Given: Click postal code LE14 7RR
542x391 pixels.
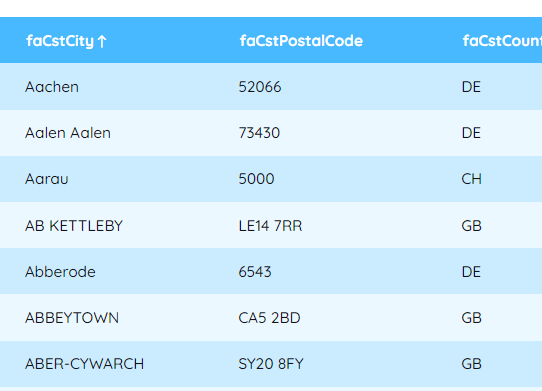Looking at the screenshot, I should tap(270, 226).
